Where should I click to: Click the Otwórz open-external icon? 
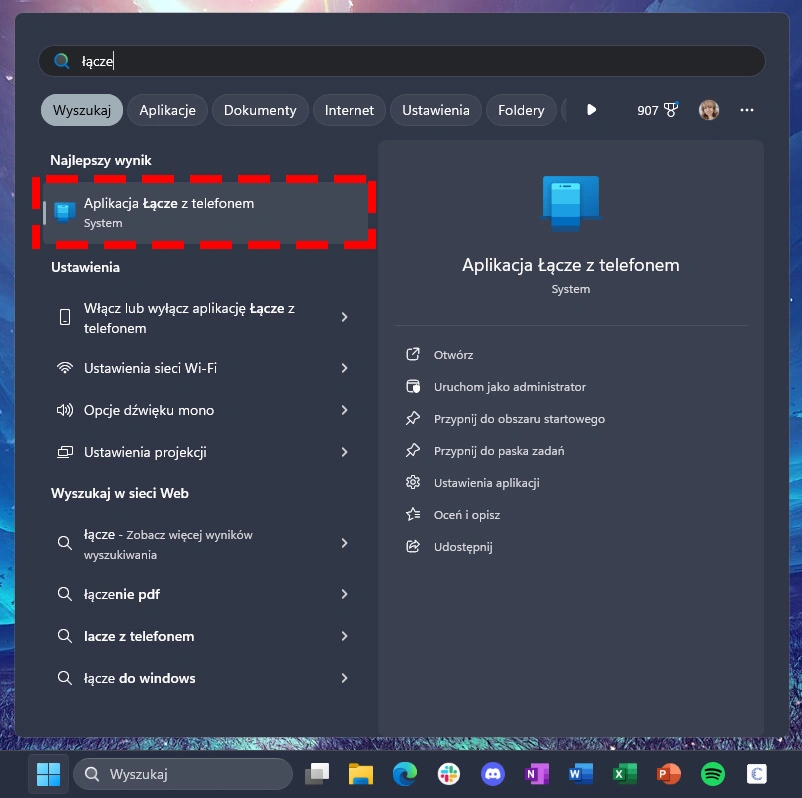click(413, 354)
